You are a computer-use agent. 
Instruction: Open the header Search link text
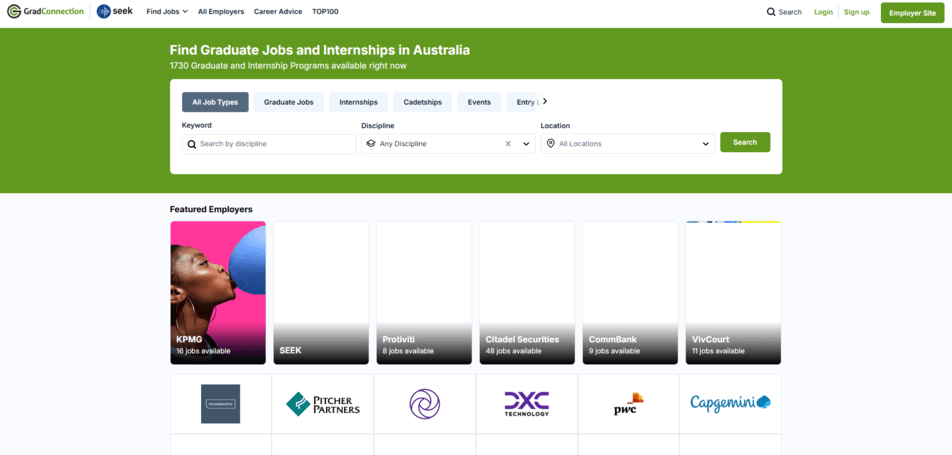click(x=790, y=12)
